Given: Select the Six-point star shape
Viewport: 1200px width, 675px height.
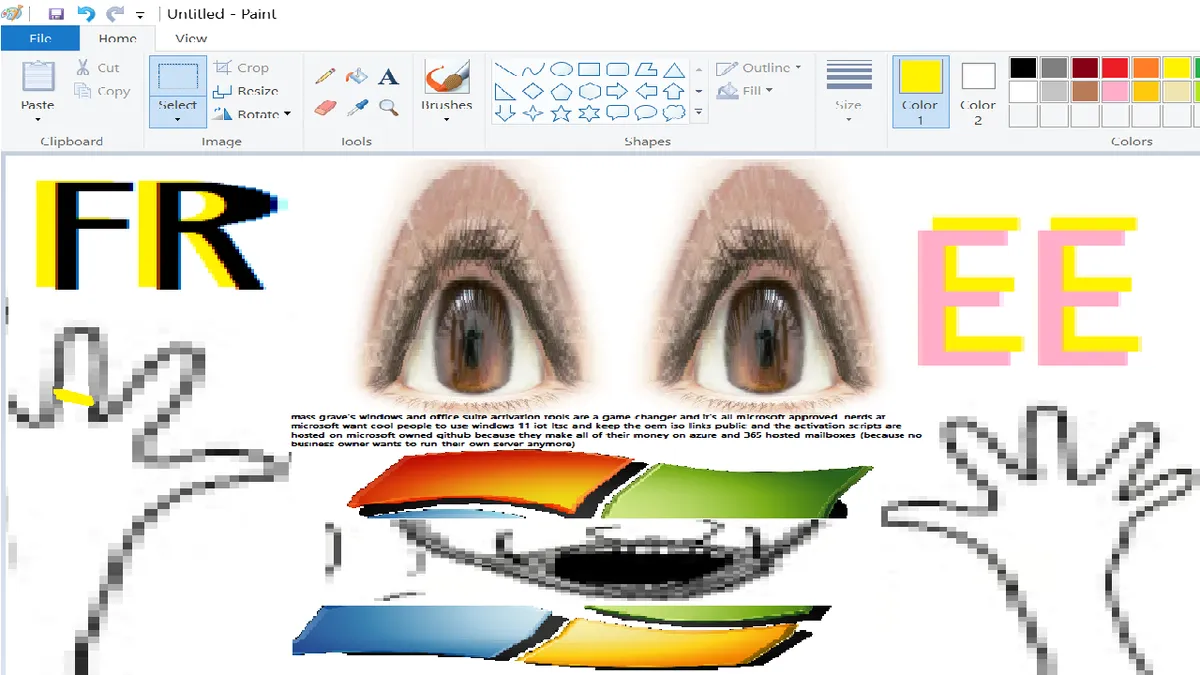Looking at the screenshot, I should click(x=590, y=113).
